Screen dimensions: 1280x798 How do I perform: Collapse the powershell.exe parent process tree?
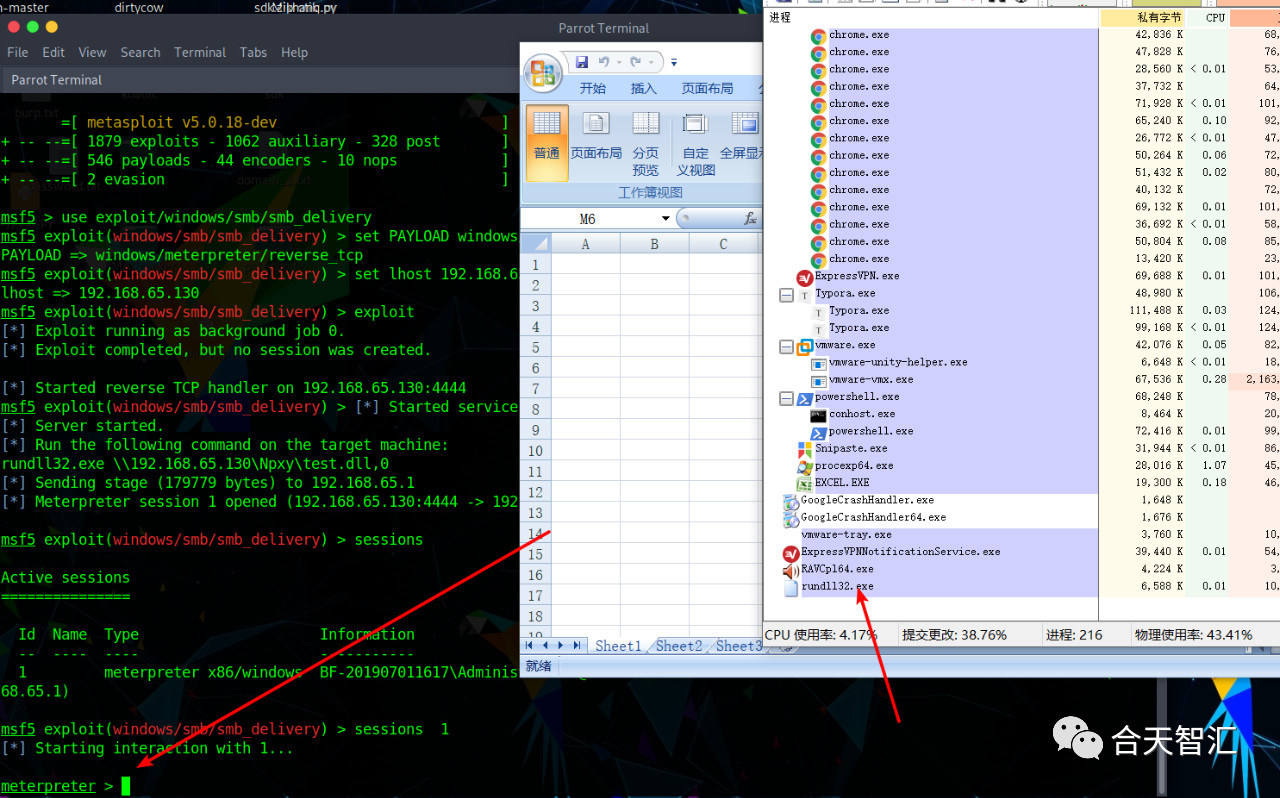pyautogui.click(x=787, y=397)
